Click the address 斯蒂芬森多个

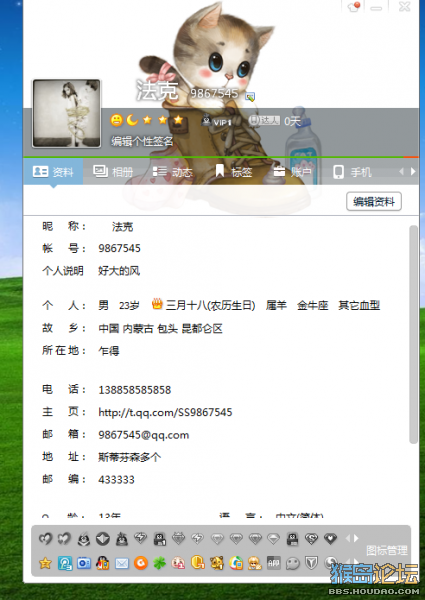129,457
